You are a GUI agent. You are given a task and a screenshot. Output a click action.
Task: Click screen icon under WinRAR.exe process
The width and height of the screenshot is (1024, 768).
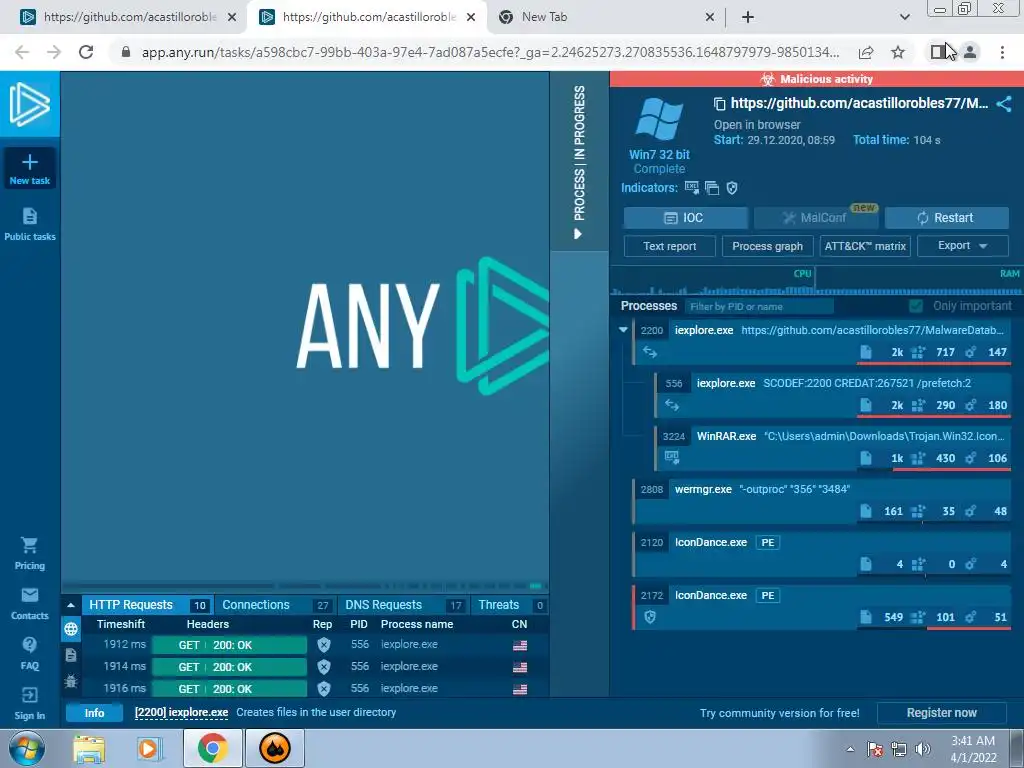[x=671, y=457]
